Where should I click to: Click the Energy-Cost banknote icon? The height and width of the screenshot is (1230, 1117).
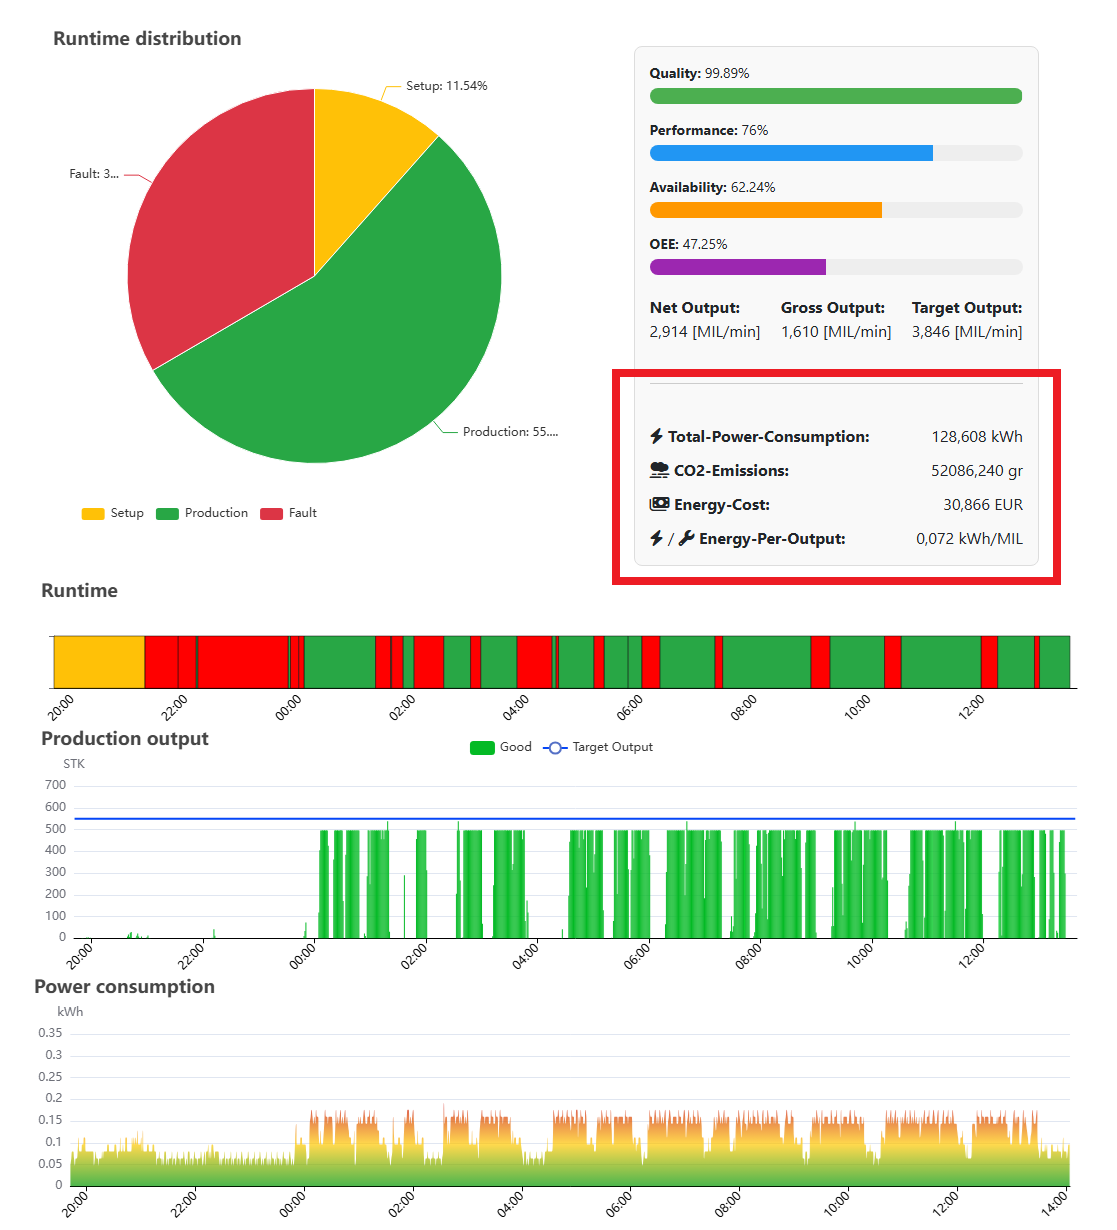(659, 505)
